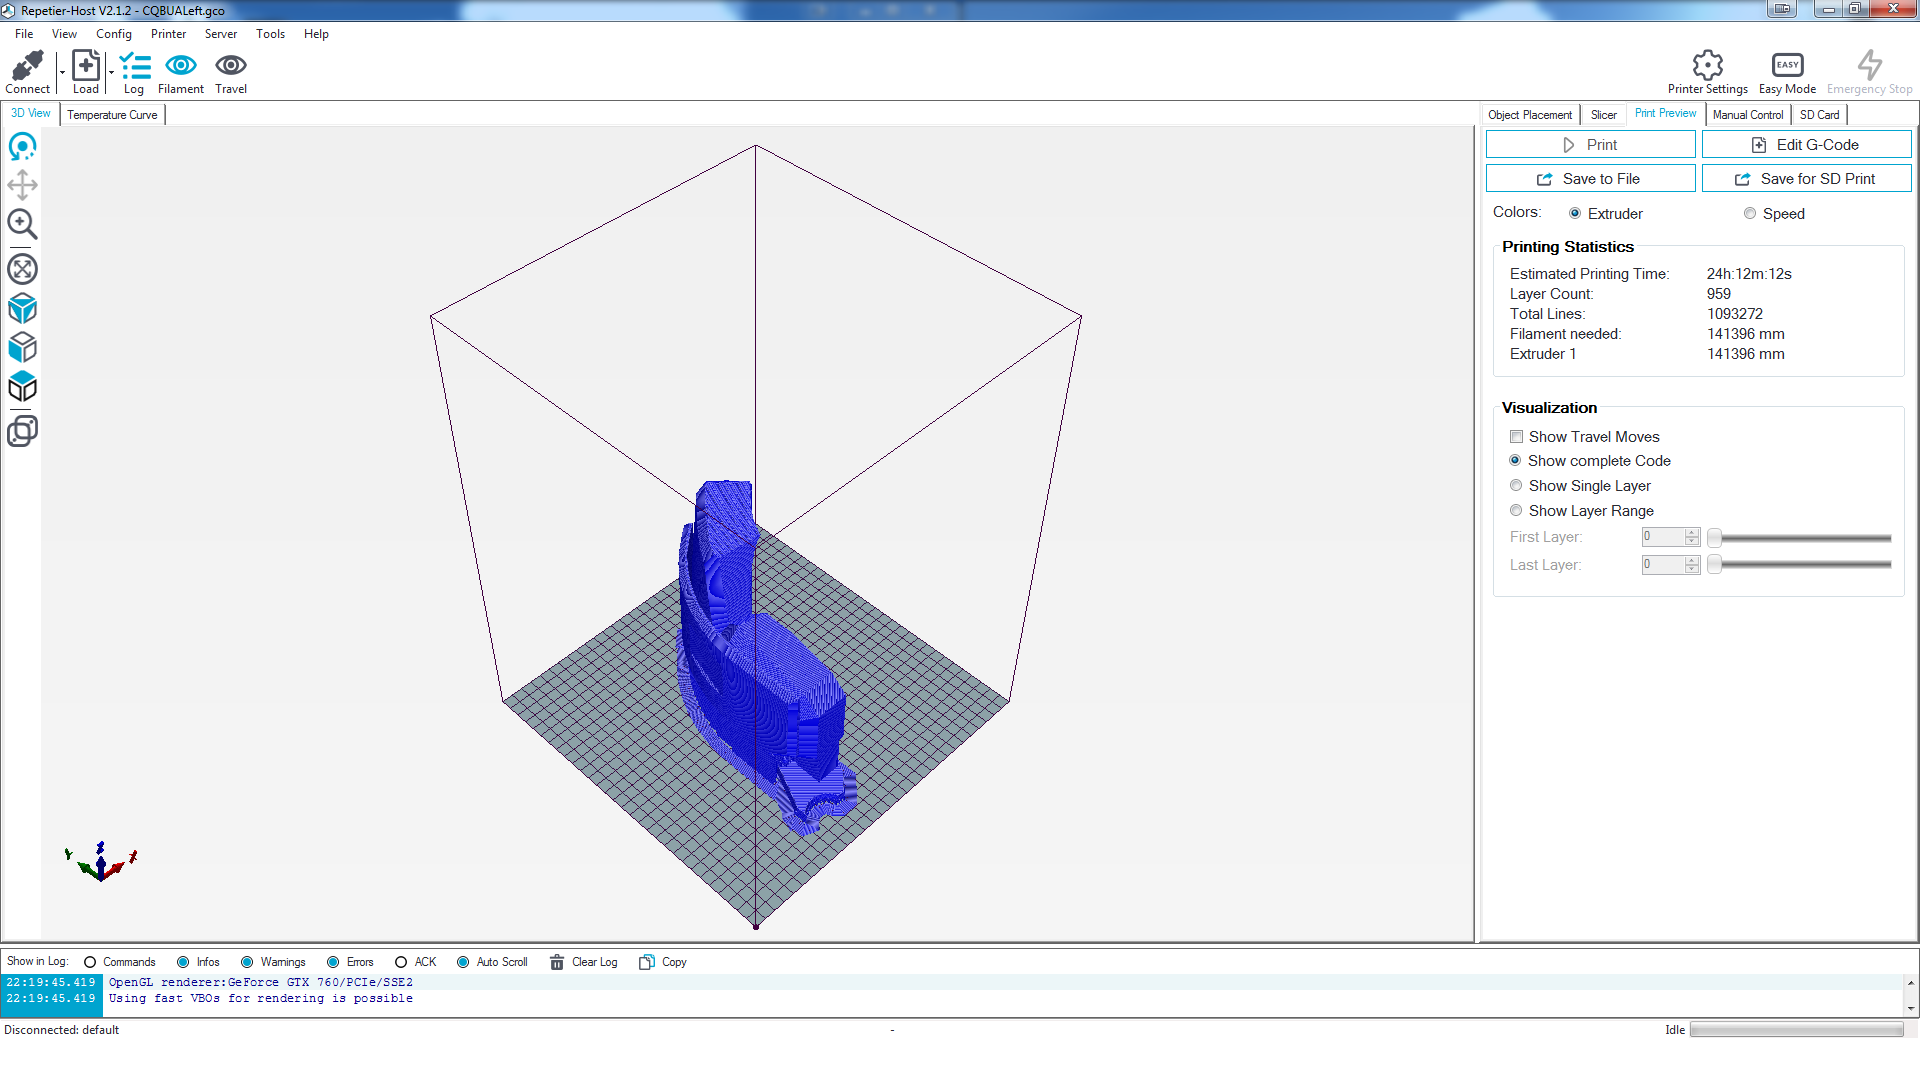Click the Connect plug icon

[x=27, y=66]
